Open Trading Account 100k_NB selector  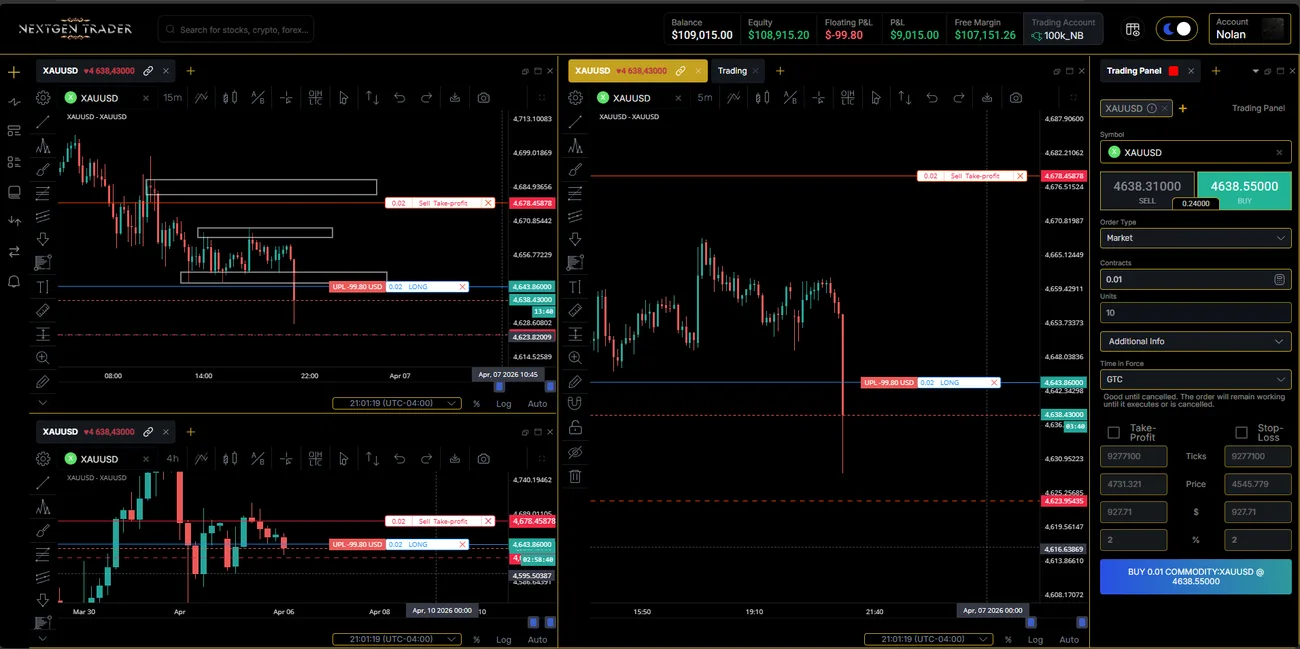pyautogui.click(x=1063, y=29)
